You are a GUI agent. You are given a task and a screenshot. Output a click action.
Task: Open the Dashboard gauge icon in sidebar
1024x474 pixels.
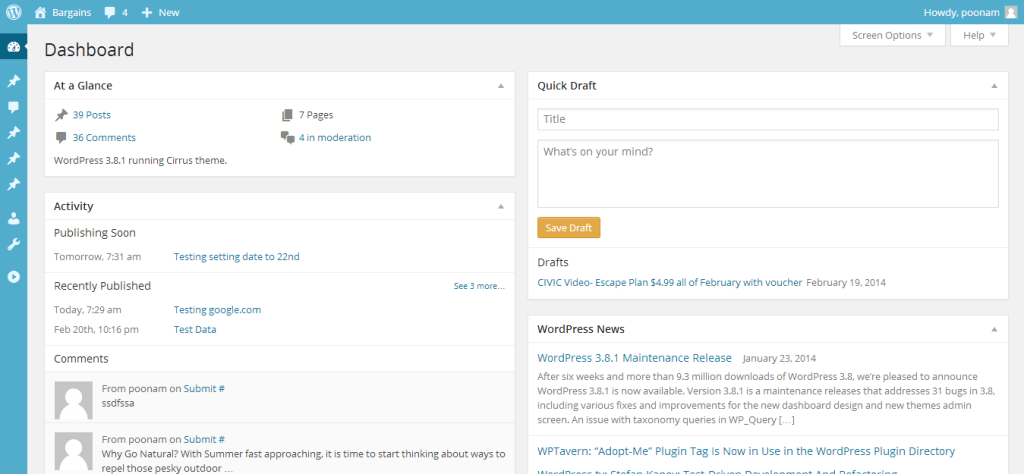coord(14,47)
